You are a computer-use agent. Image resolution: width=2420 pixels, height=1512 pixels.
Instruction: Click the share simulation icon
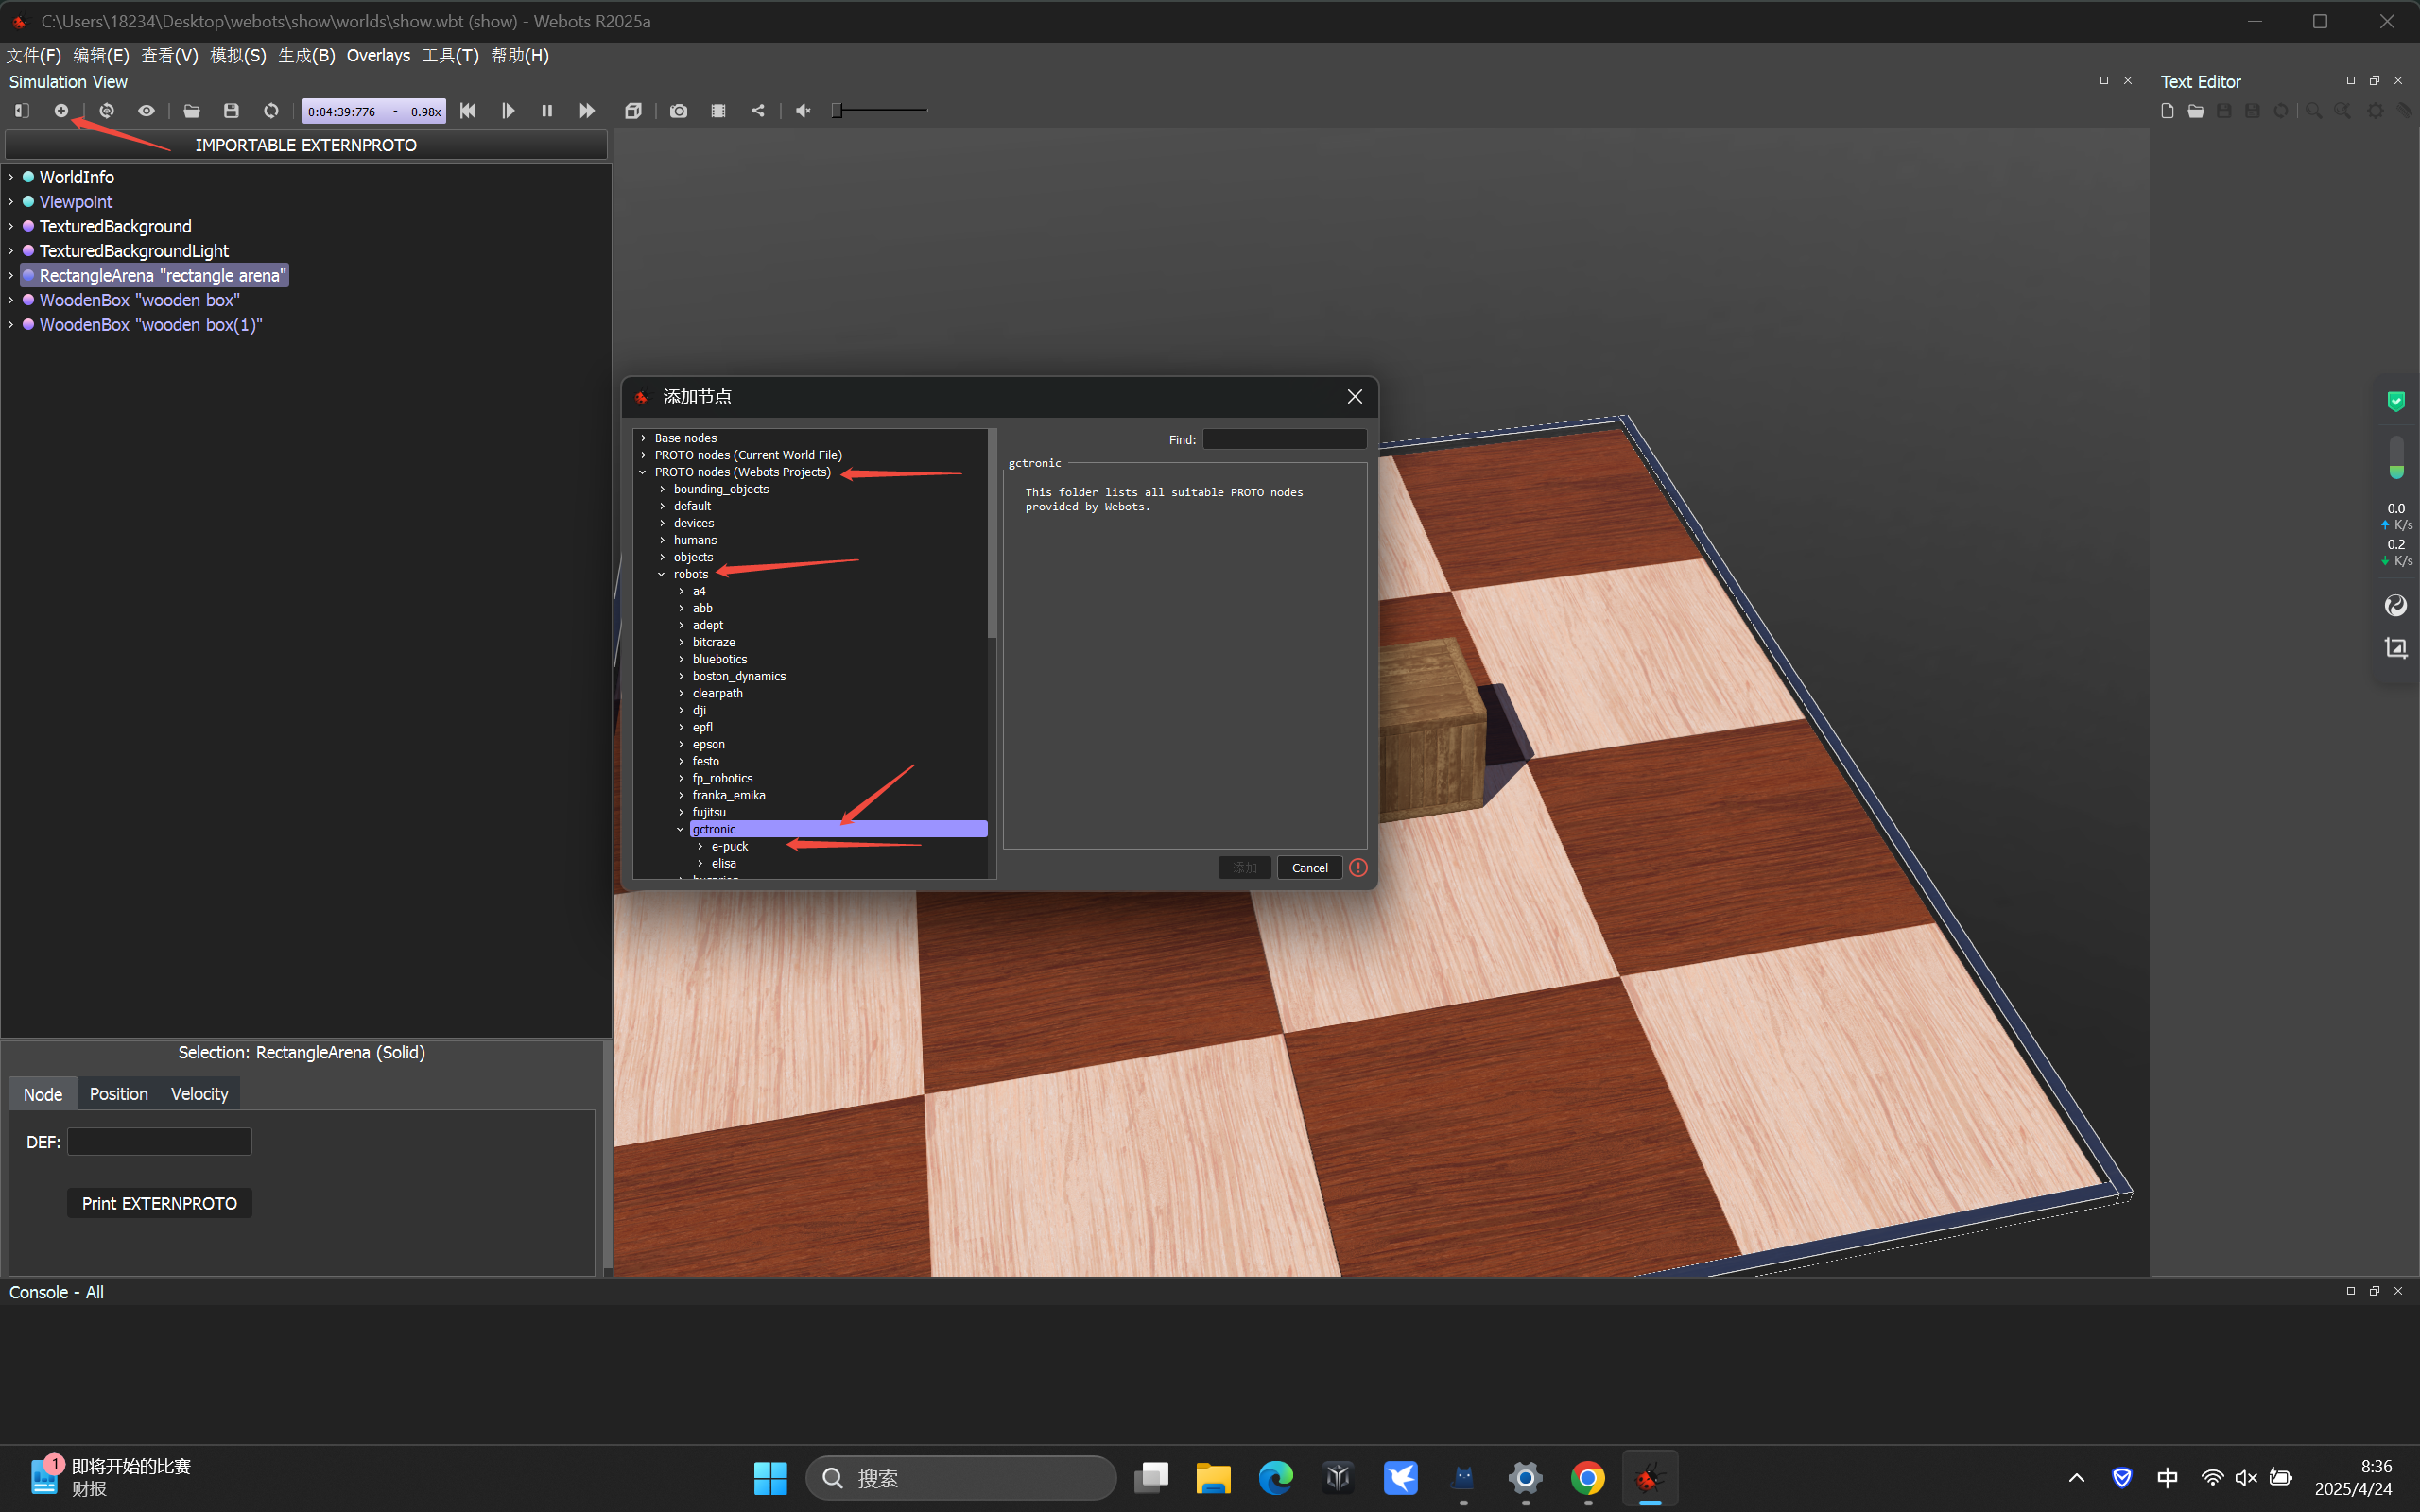point(758,111)
